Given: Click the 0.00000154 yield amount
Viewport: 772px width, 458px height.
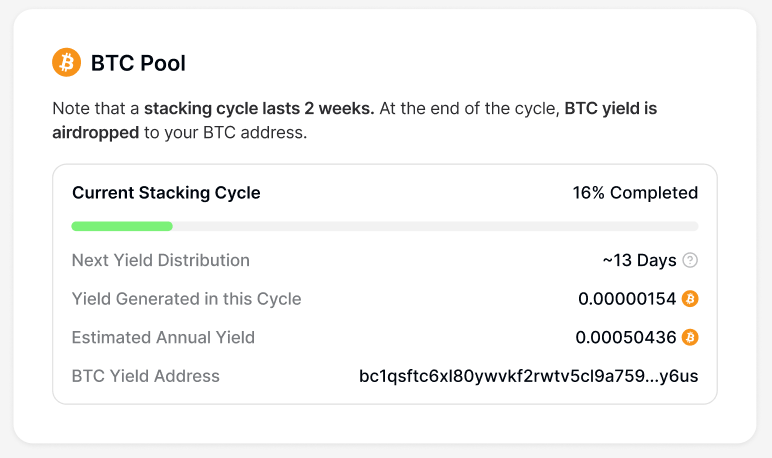Looking at the screenshot, I should pyautogui.click(x=627, y=298).
